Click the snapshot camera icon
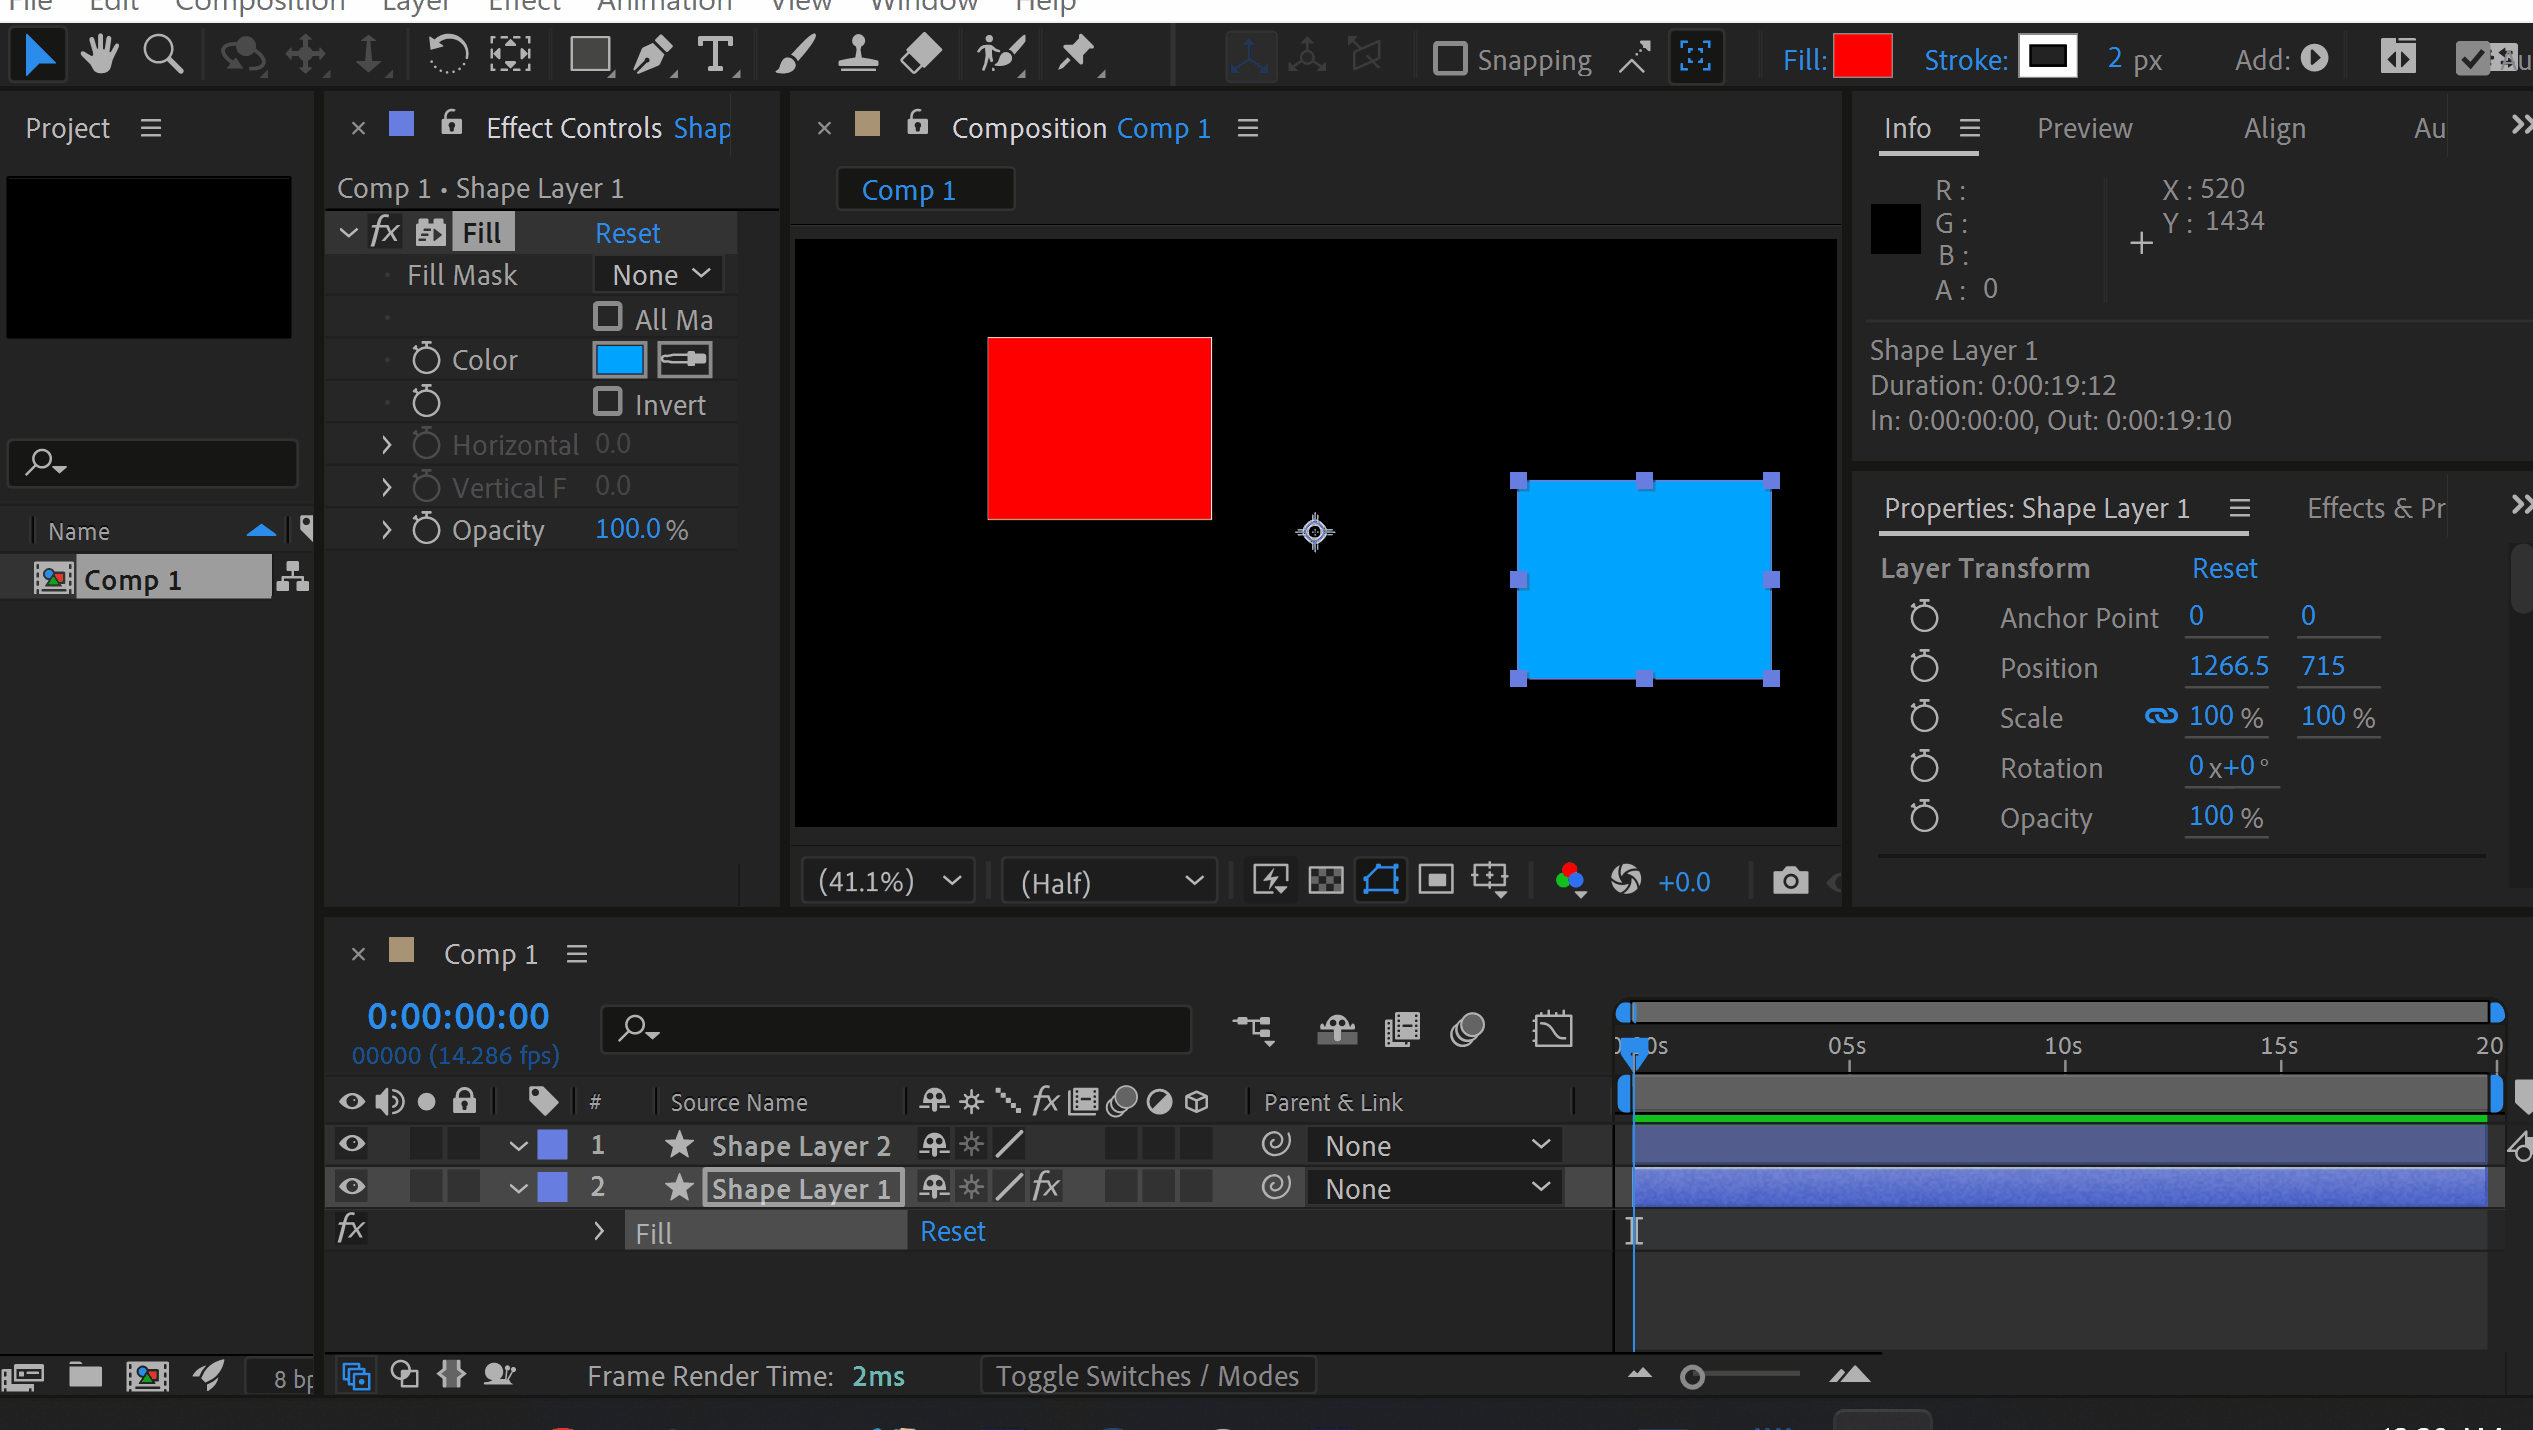The height and width of the screenshot is (1430, 2533). coord(1790,881)
